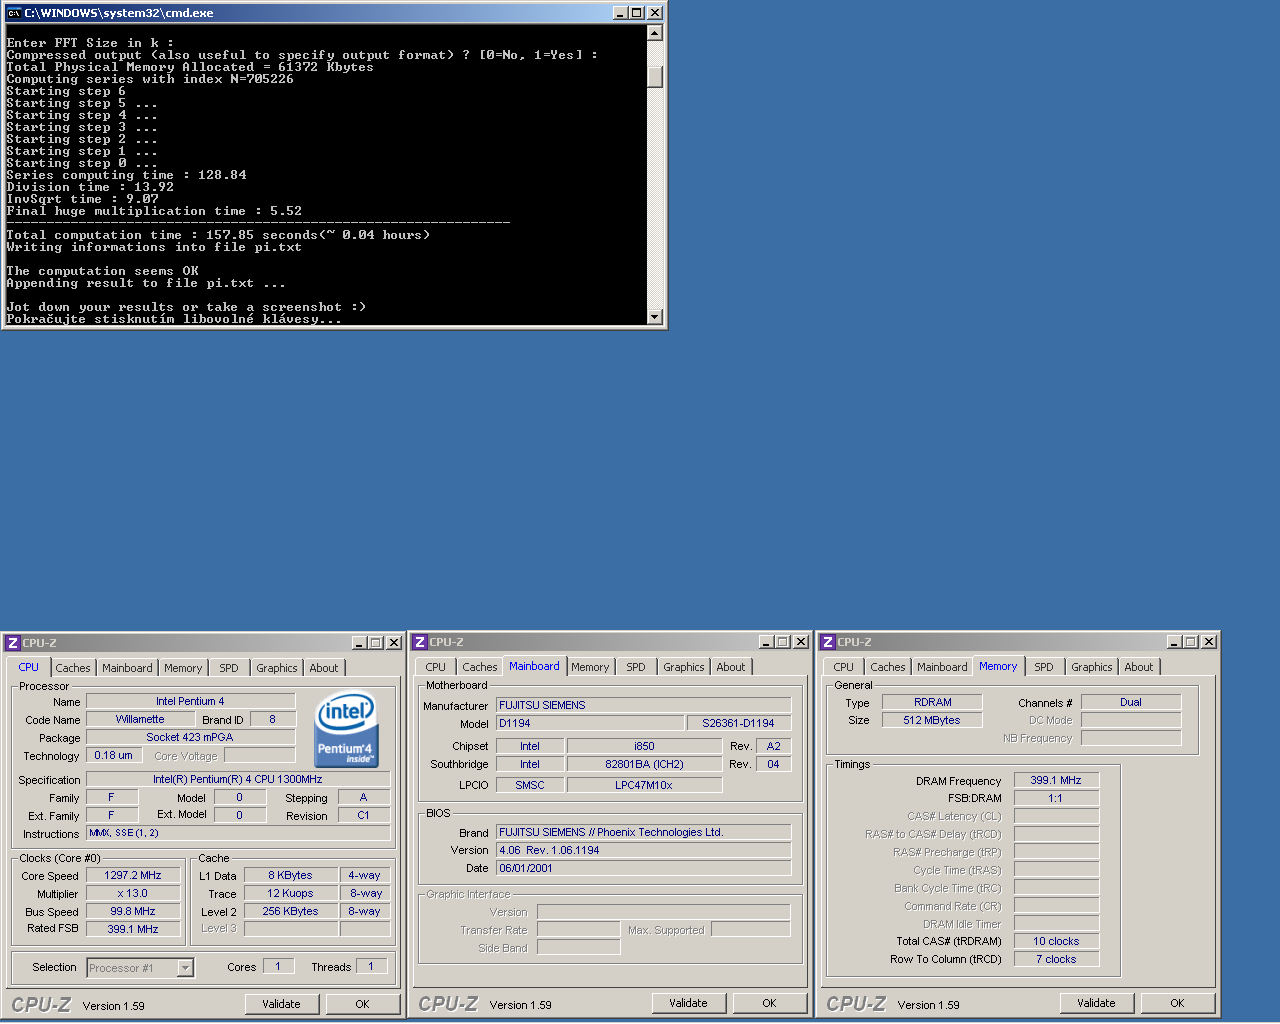Click the LPCIO value LPC47M10x

pos(644,785)
